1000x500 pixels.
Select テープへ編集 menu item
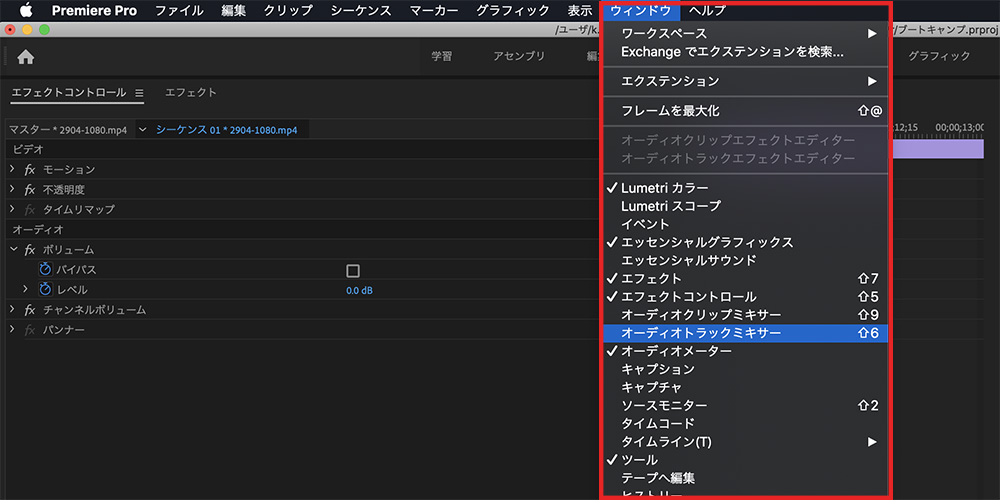point(744,478)
